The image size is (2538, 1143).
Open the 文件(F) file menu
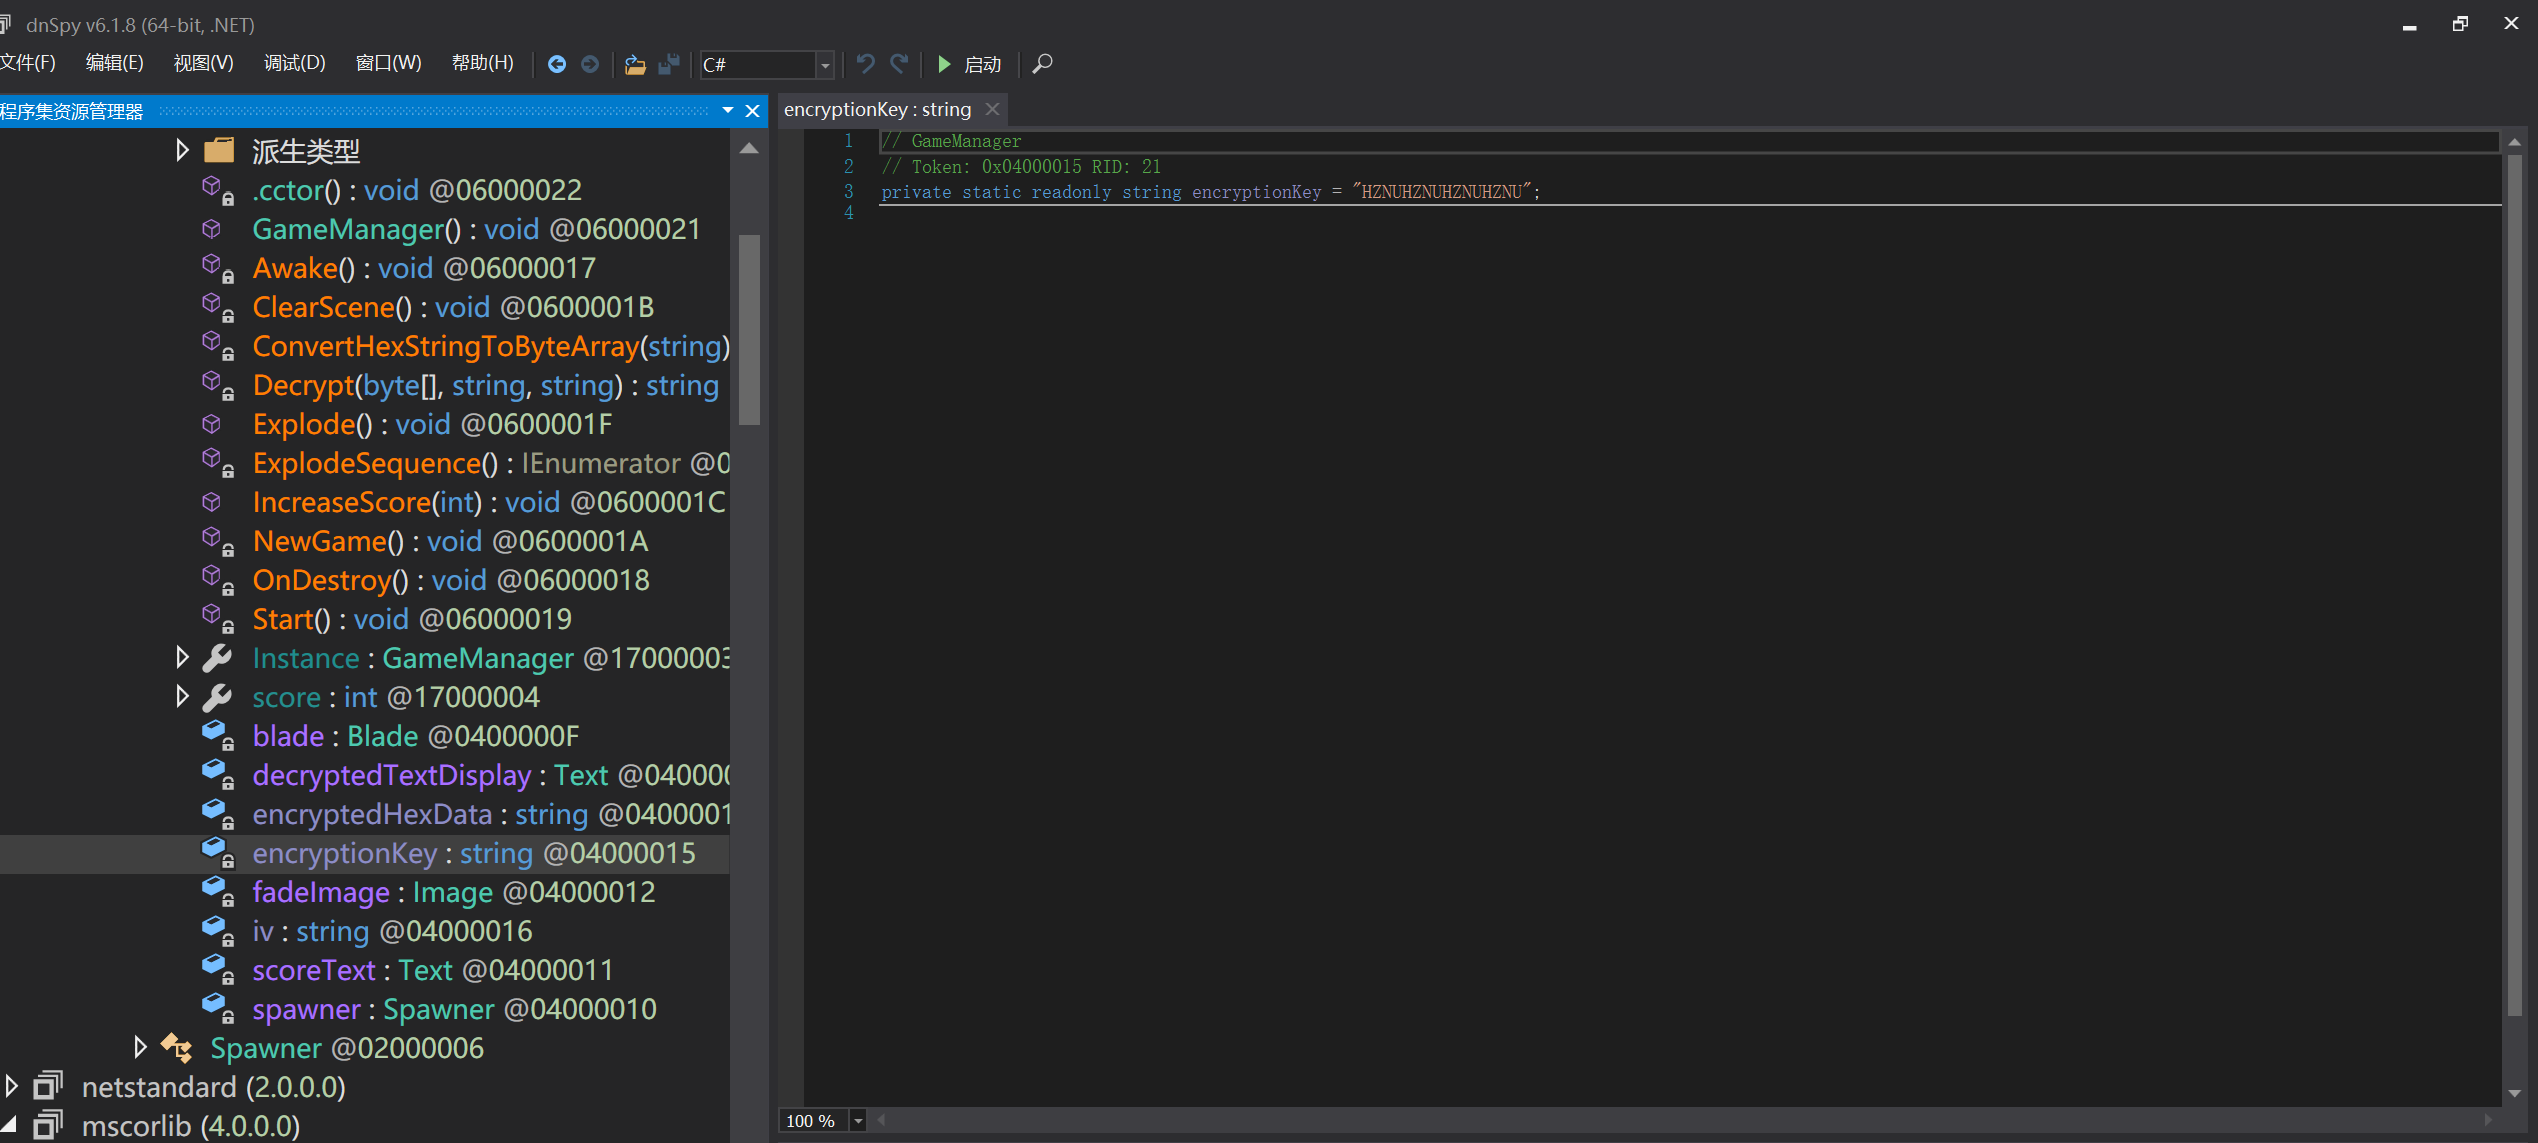point(28,63)
